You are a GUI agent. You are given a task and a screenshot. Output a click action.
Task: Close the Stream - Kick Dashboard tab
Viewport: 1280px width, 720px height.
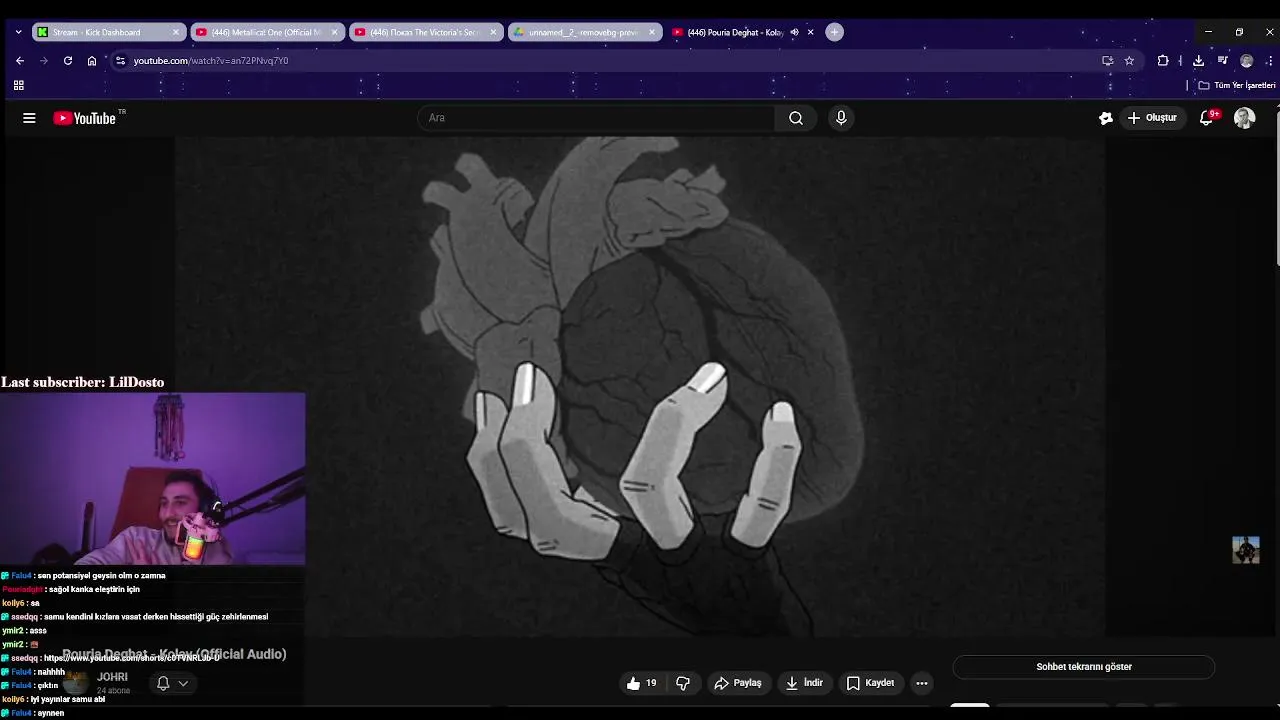click(x=176, y=32)
